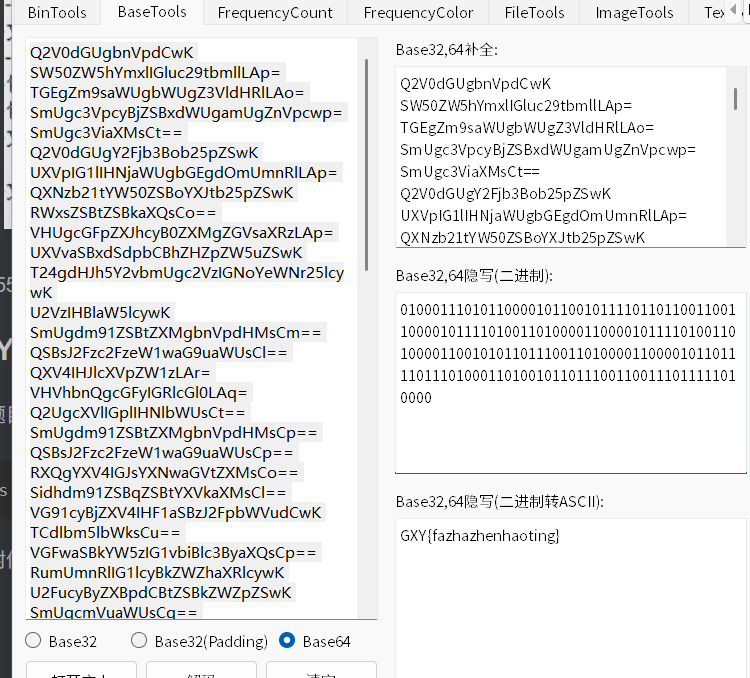
Task: Select the Base64 radio button
Action: click(x=288, y=641)
